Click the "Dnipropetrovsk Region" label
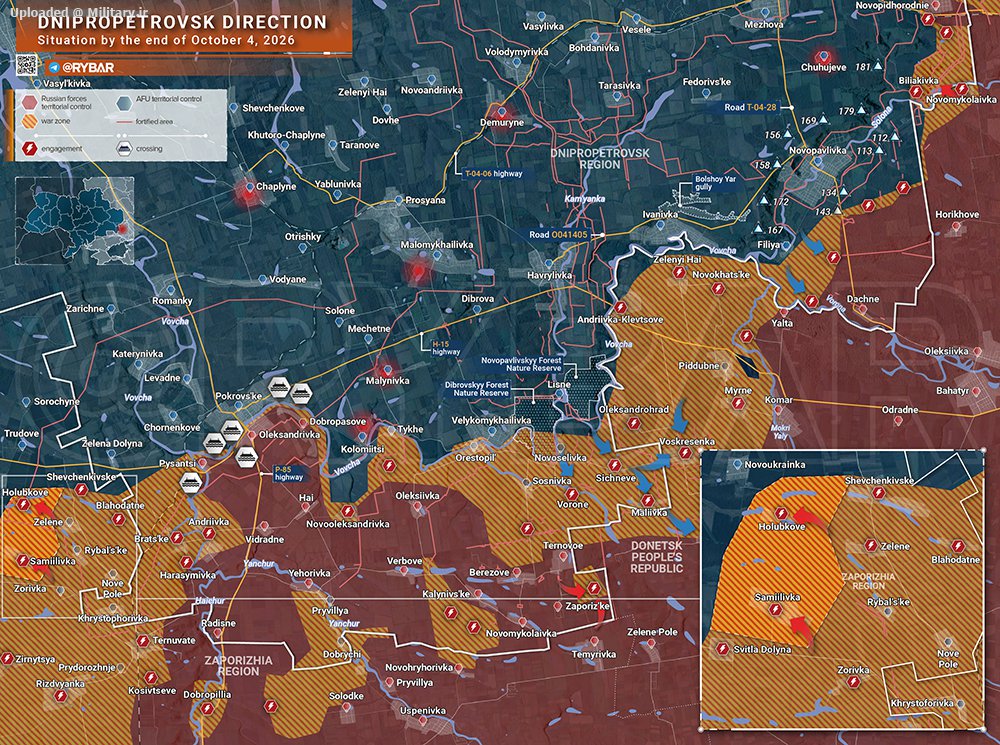The image size is (1000, 745). point(599,159)
